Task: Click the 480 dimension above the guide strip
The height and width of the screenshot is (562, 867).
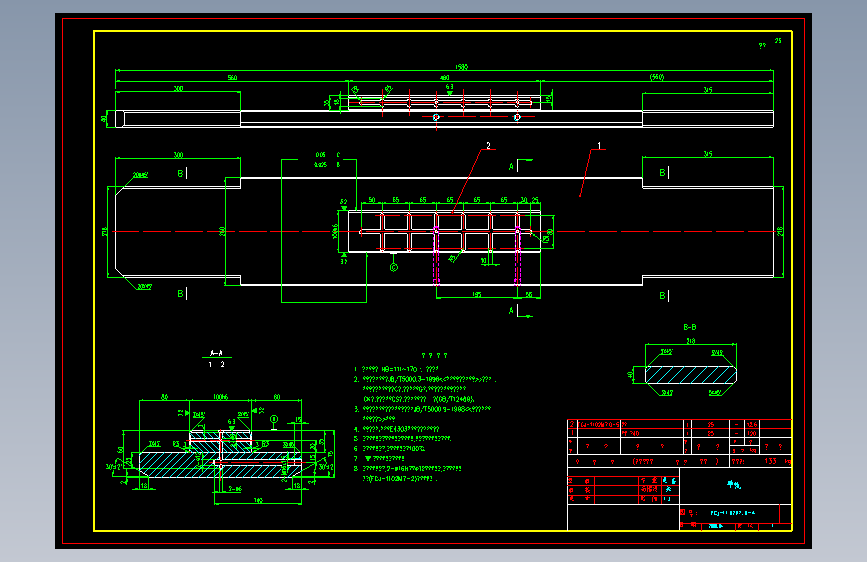Action: pyautogui.click(x=445, y=78)
